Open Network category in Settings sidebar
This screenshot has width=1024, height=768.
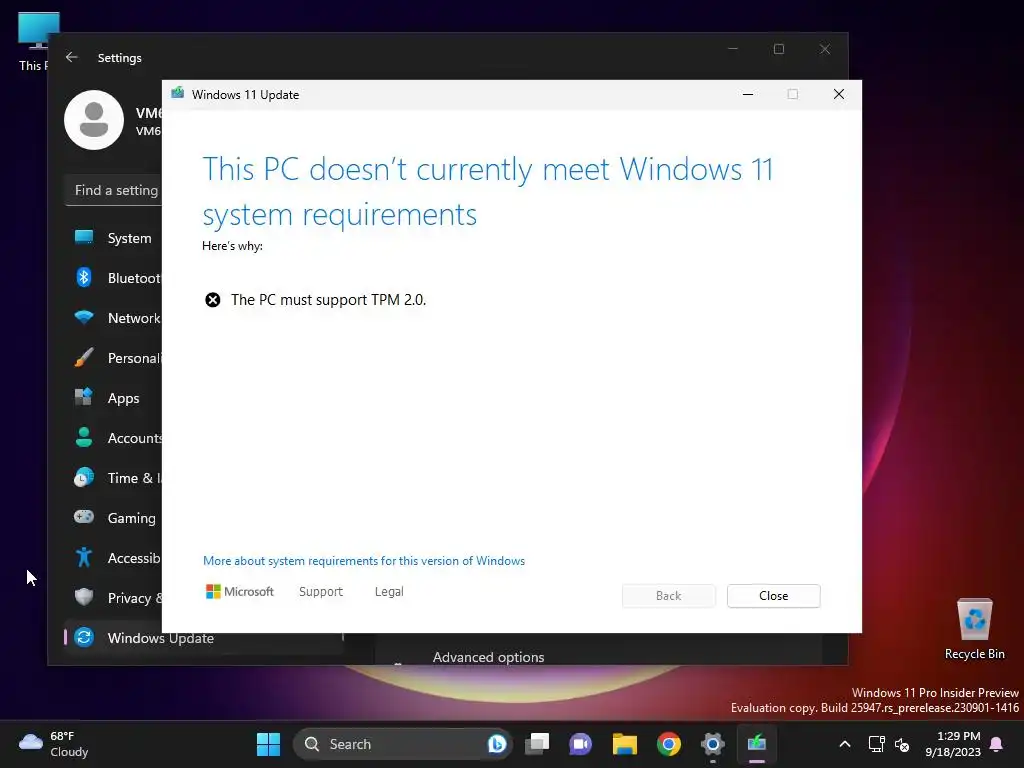(114, 318)
